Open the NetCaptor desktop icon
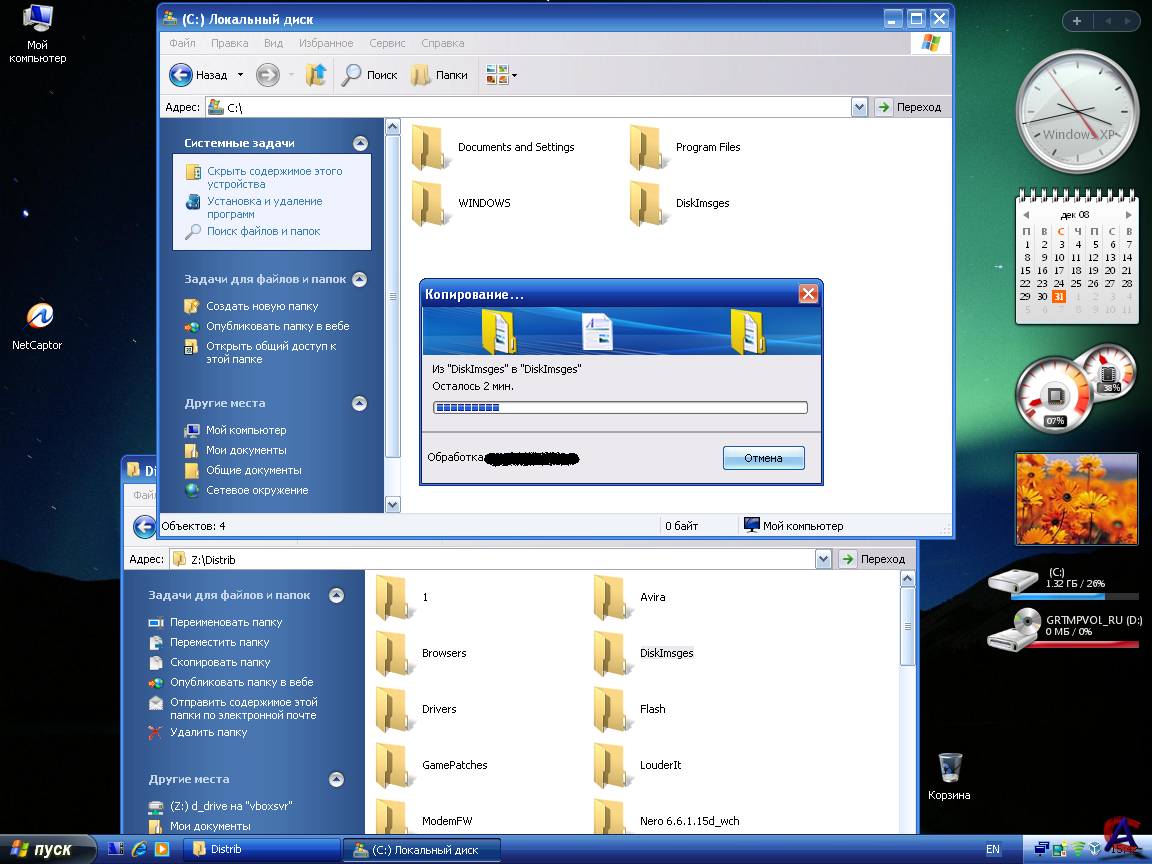Screen dimensions: 1152x864 [37, 320]
